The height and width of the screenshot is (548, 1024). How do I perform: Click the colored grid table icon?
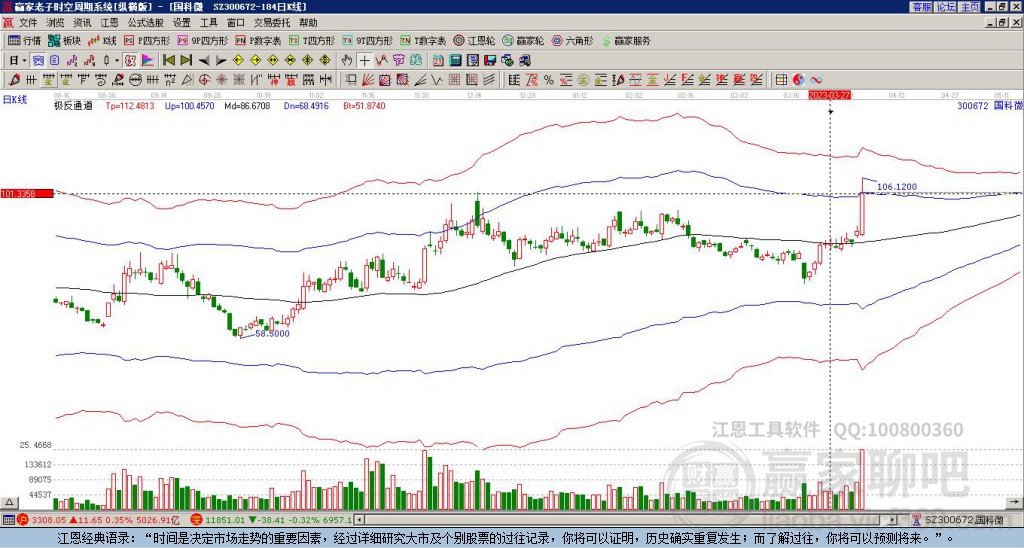click(x=781, y=80)
